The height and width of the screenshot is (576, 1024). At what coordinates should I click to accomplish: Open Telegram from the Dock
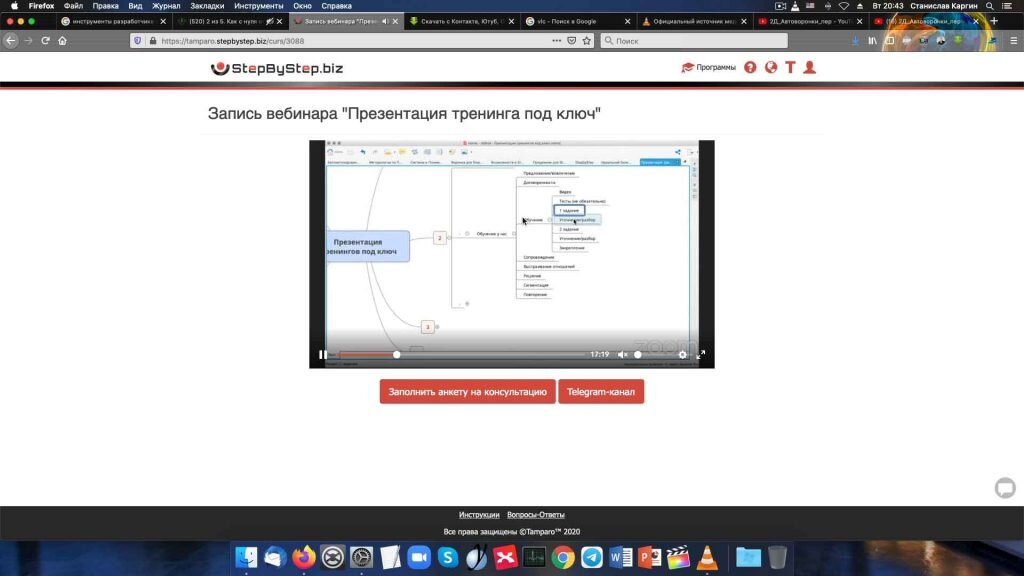592,557
